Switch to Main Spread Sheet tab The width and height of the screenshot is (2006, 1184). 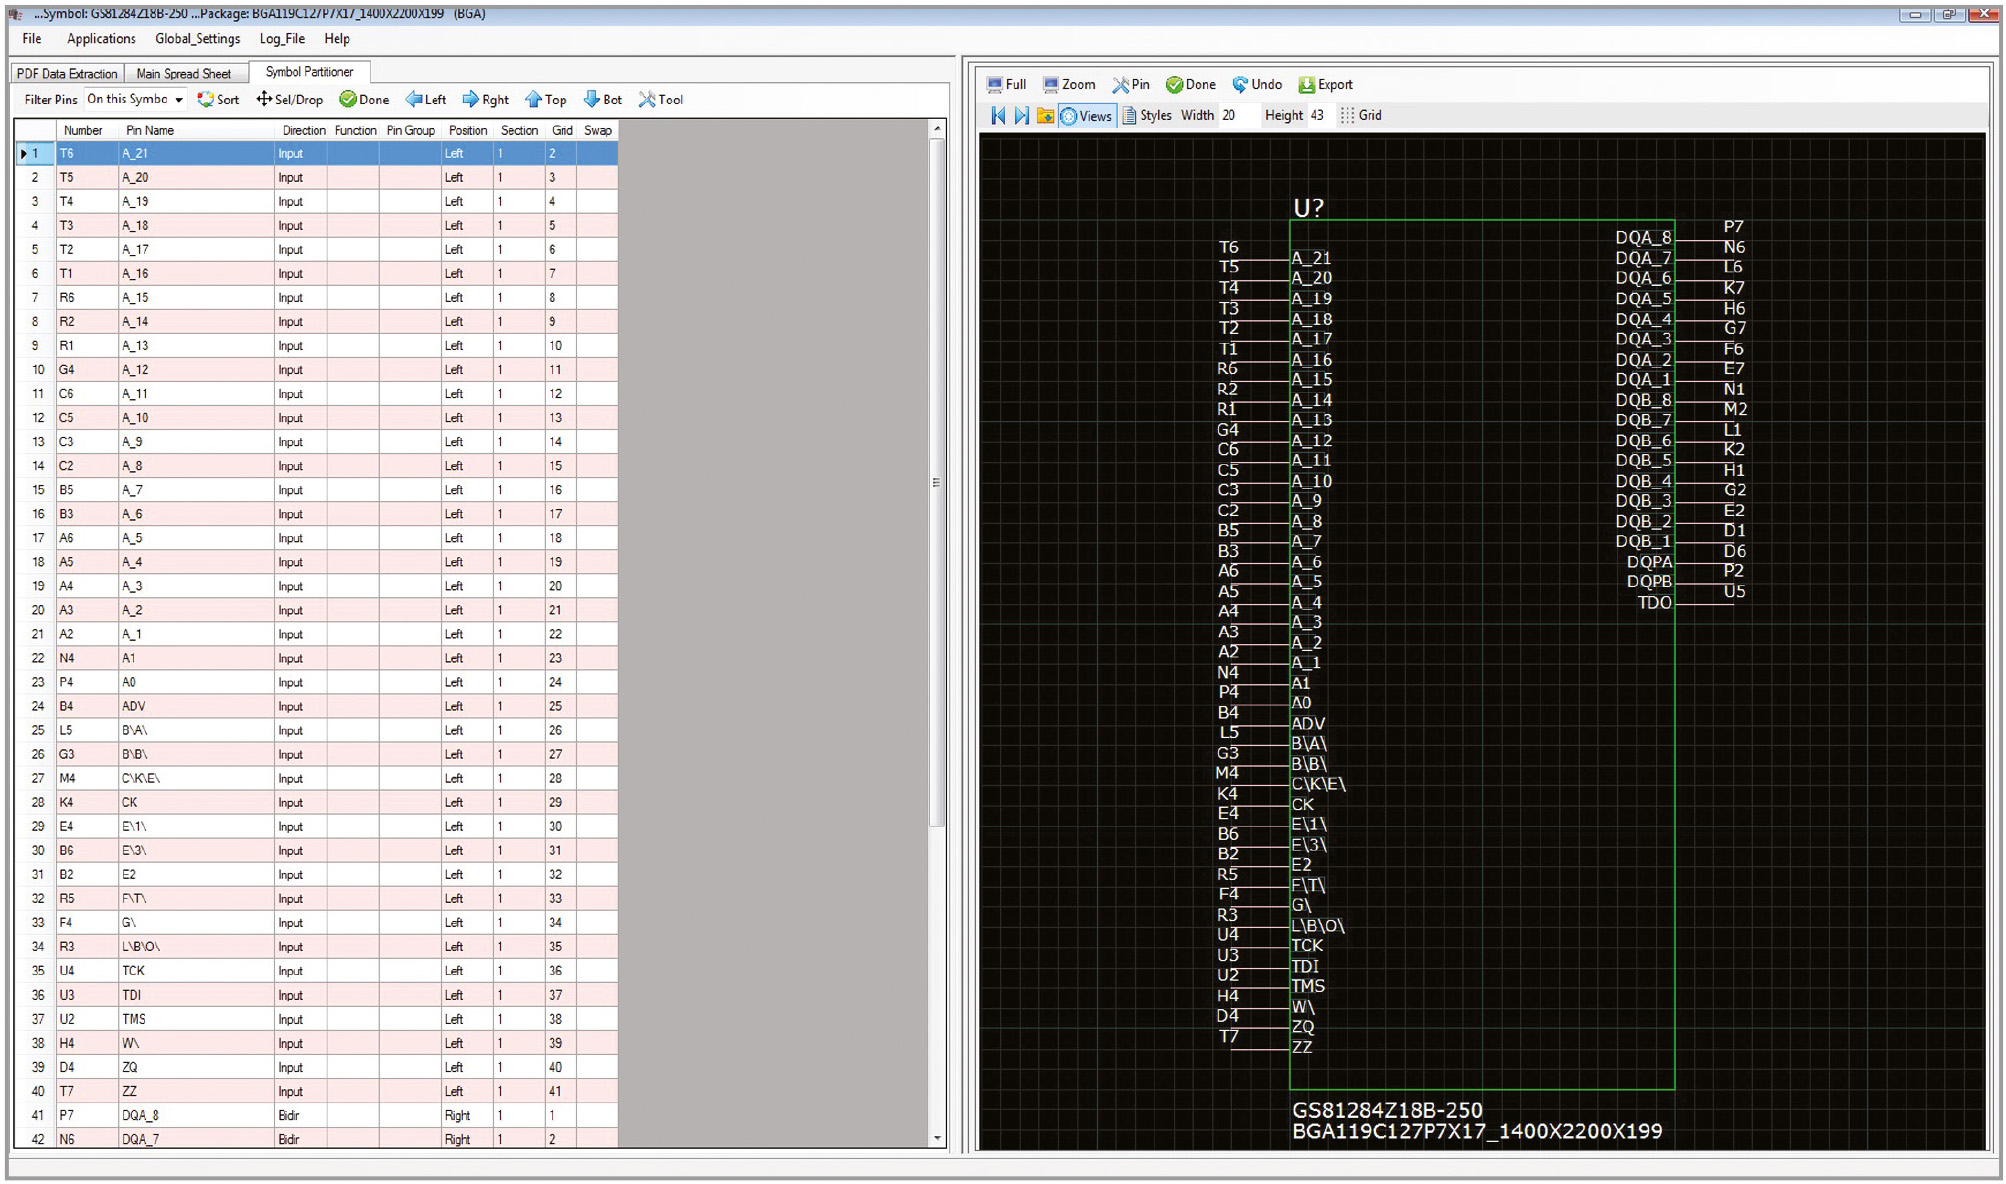coord(183,73)
